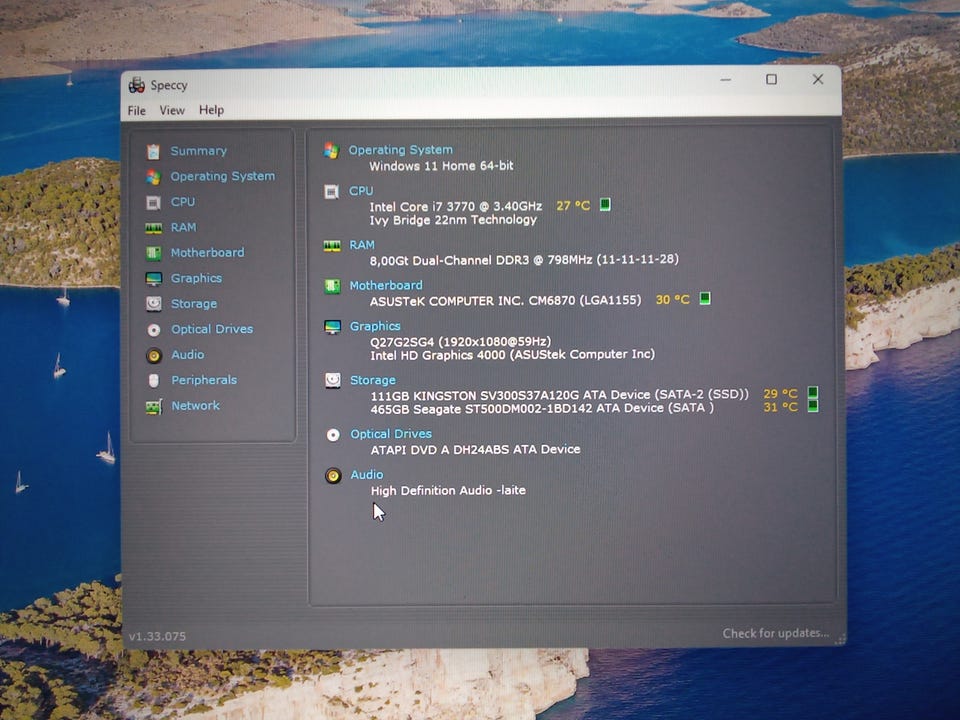Click the motherboard temperature 30 °C value
The width and height of the screenshot is (960, 720).
673,299
